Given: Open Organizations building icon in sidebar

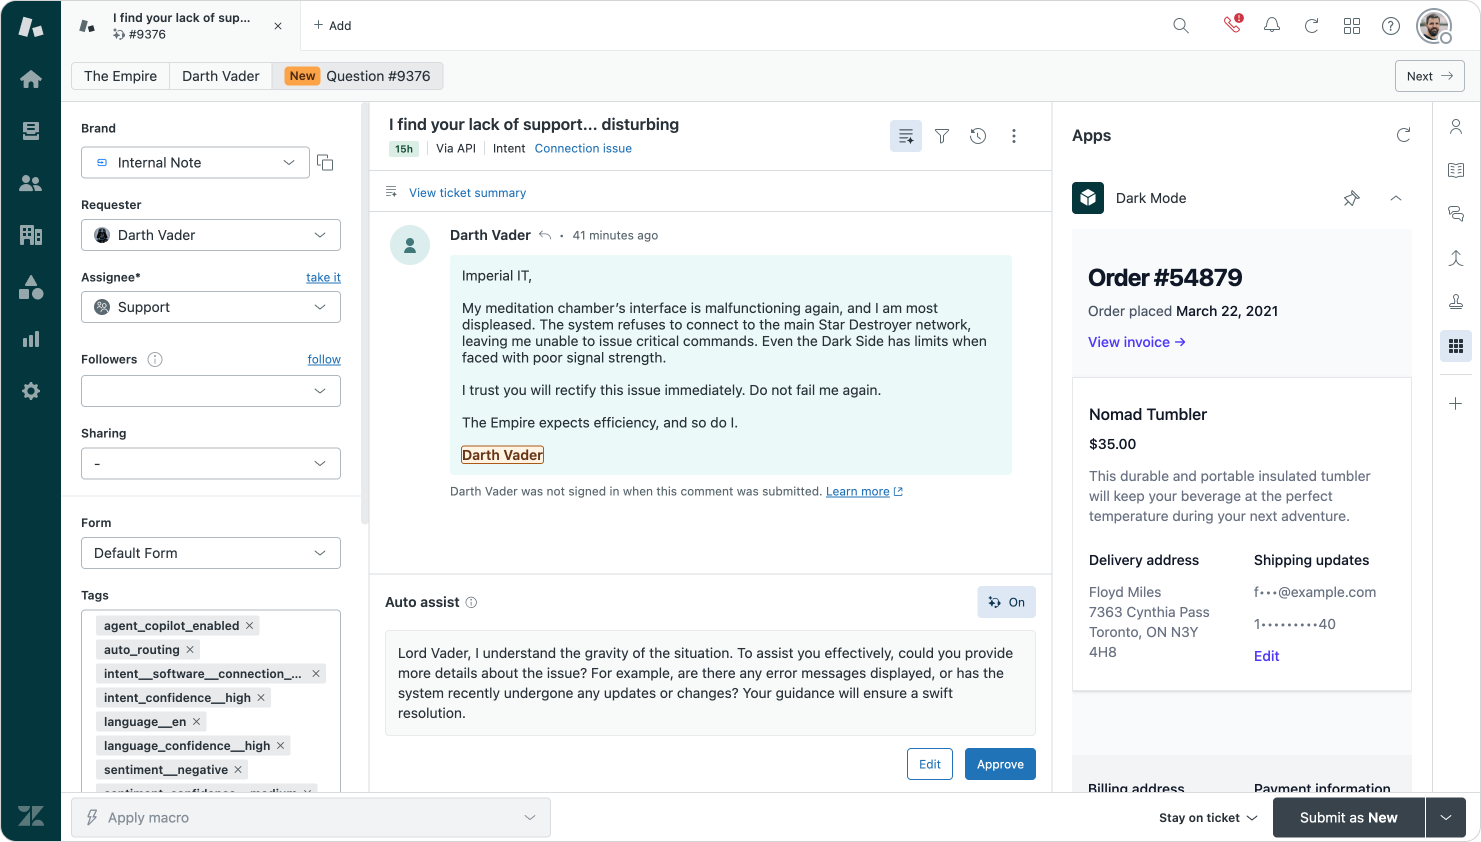Looking at the screenshot, I should [31, 235].
